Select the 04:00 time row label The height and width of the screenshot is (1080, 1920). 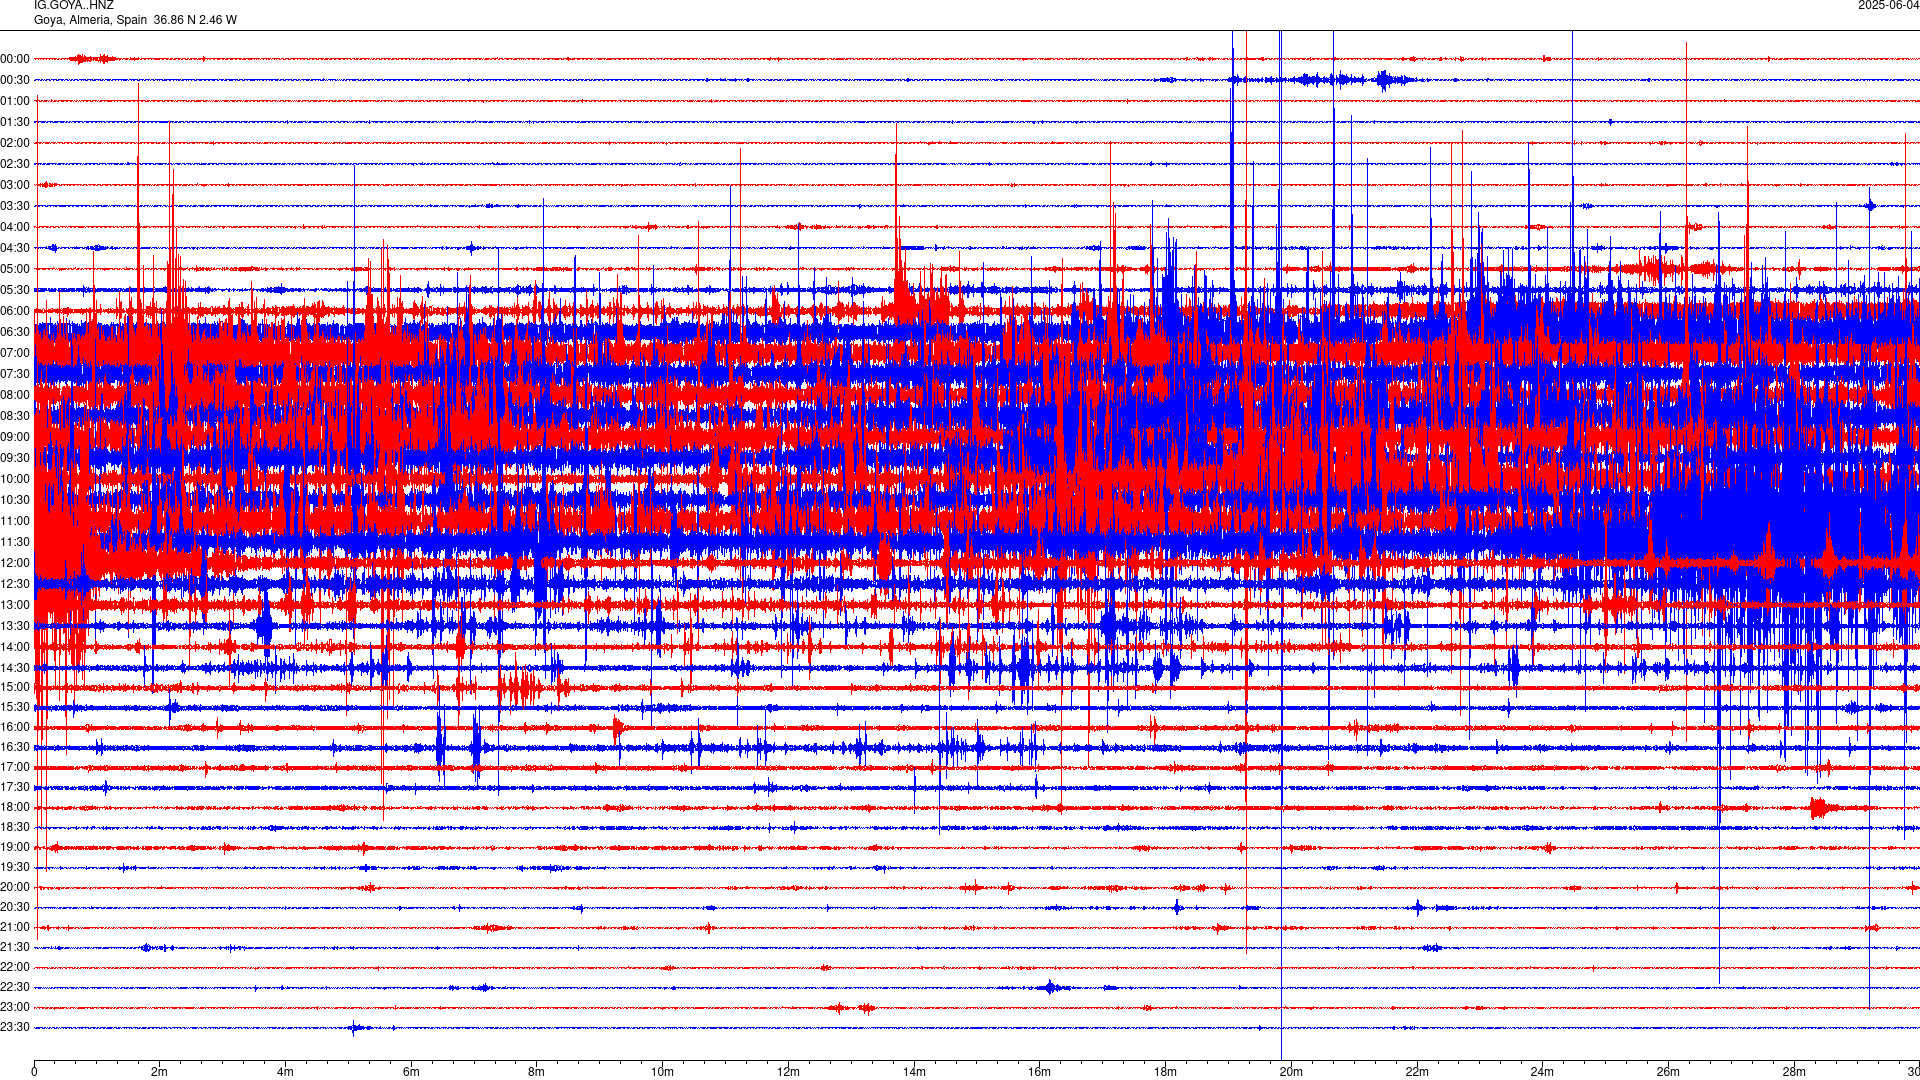[x=15, y=227]
